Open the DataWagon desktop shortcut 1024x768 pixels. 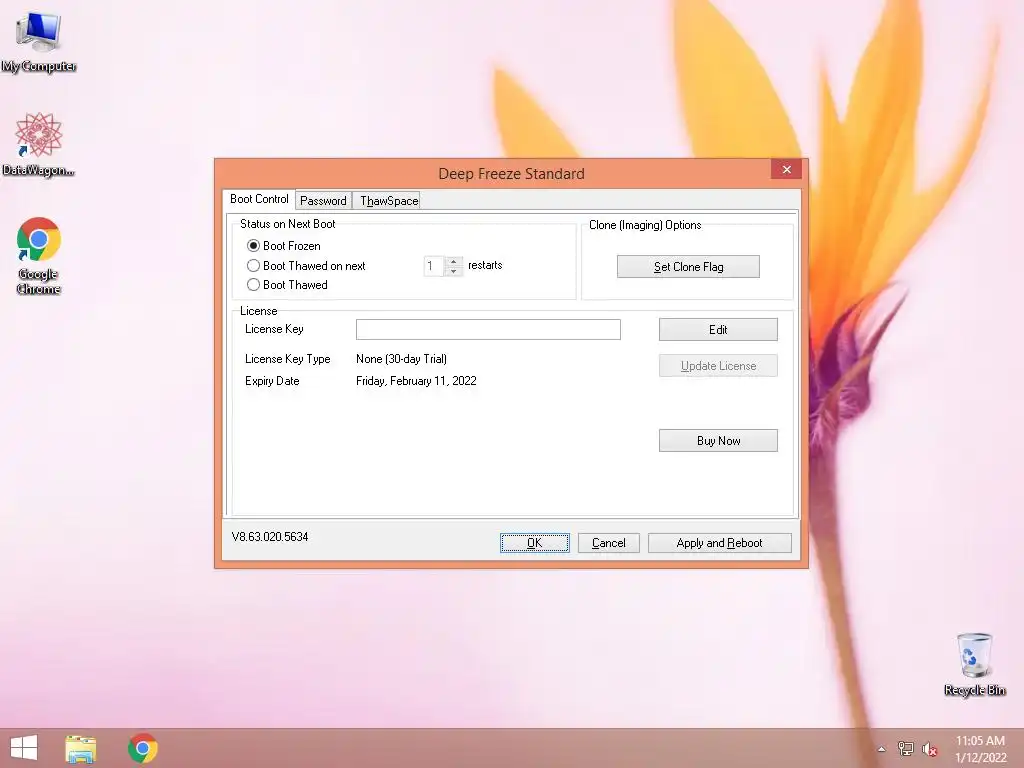tap(39, 144)
